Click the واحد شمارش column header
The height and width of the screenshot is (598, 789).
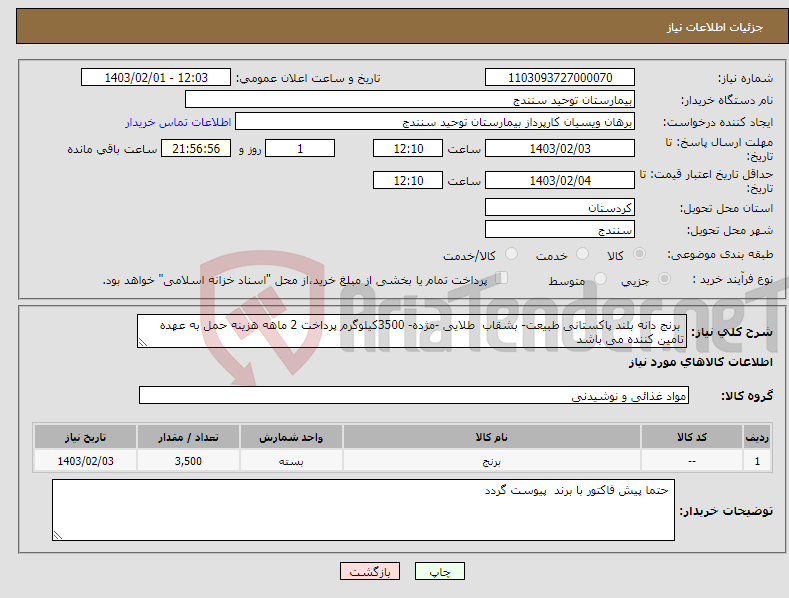click(291, 437)
